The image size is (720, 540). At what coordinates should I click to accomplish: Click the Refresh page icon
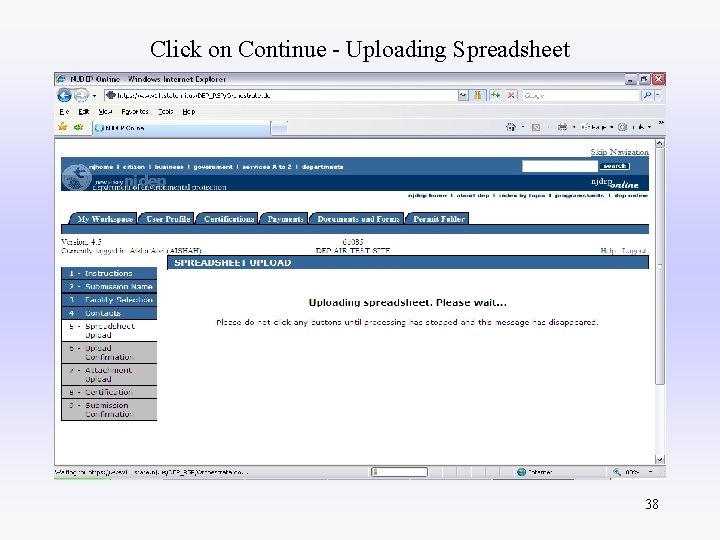[495, 95]
